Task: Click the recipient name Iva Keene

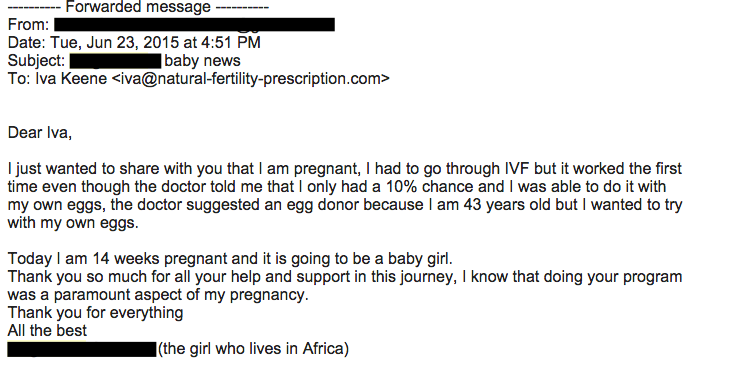Action: click(x=71, y=79)
